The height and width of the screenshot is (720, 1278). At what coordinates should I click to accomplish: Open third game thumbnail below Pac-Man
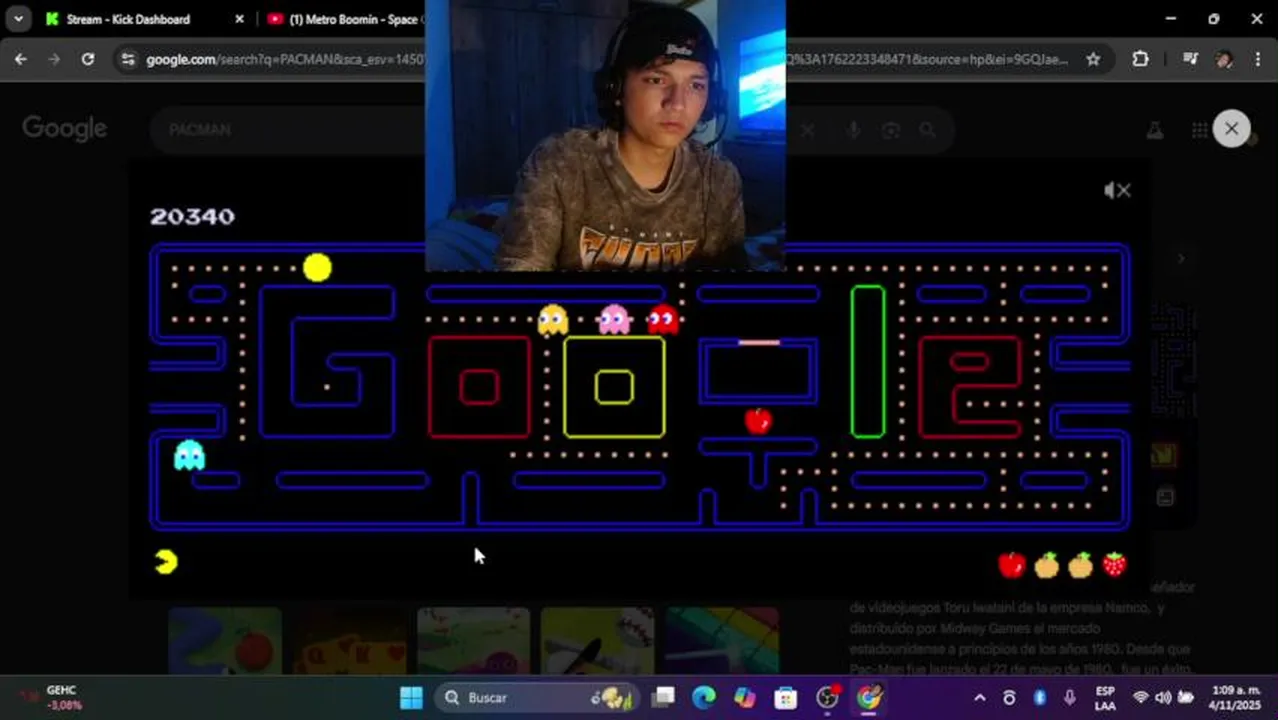coord(473,640)
